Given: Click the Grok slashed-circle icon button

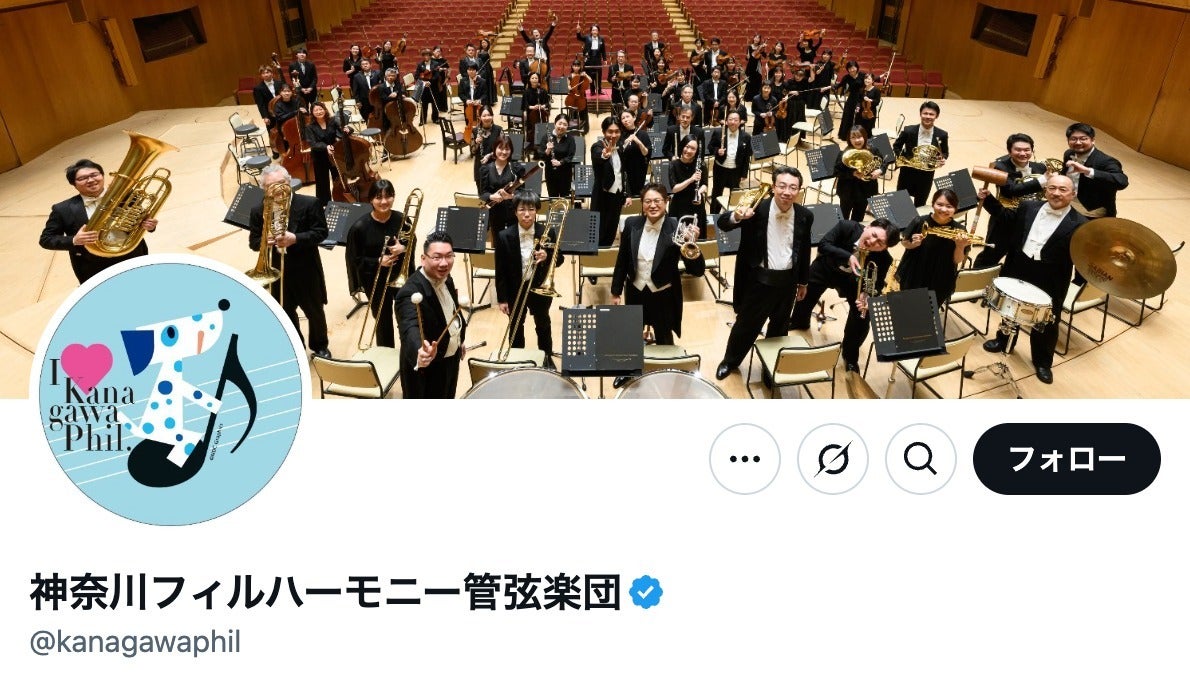Looking at the screenshot, I should [833, 459].
